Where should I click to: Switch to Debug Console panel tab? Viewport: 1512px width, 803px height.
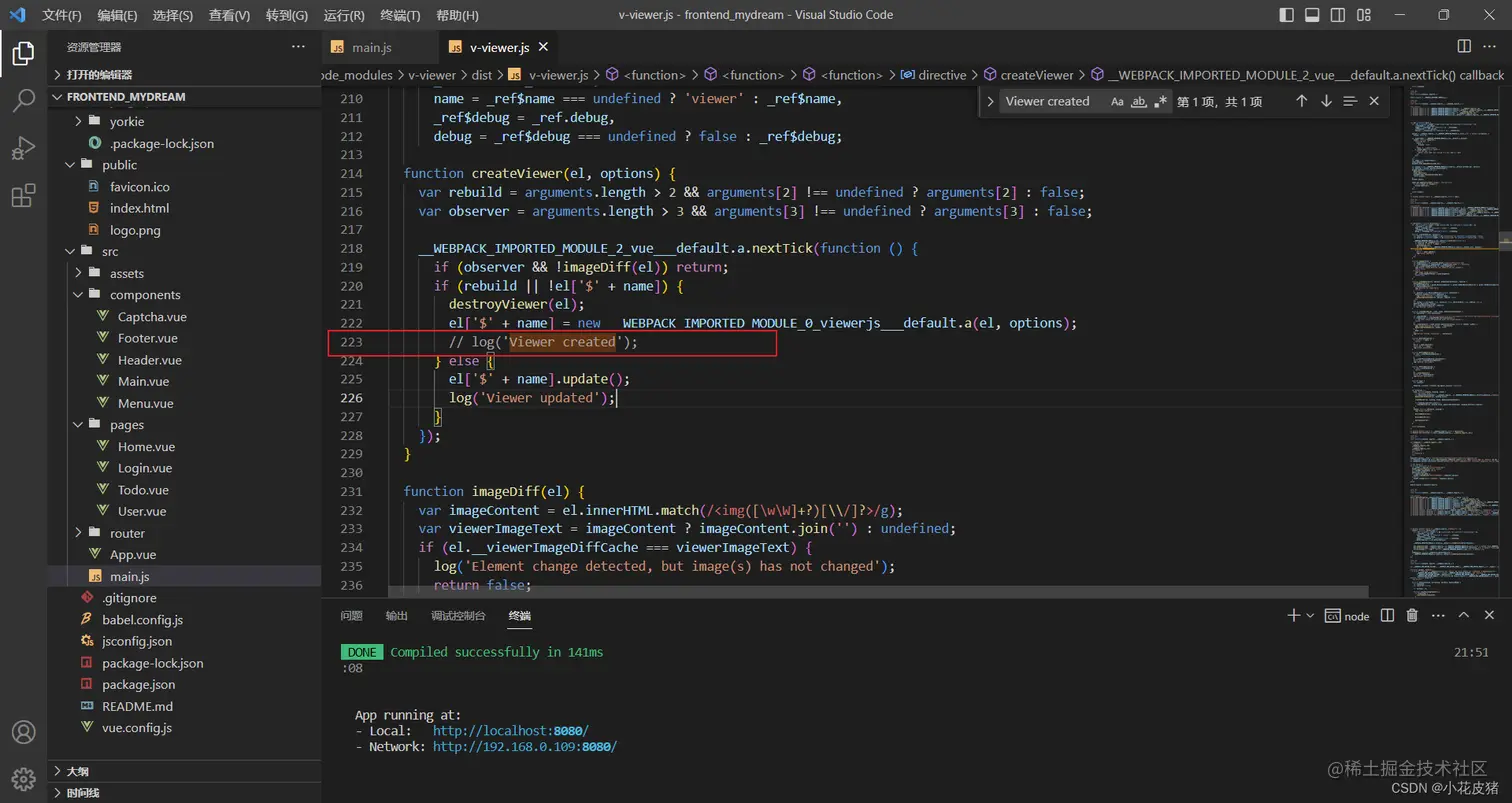pos(458,616)
